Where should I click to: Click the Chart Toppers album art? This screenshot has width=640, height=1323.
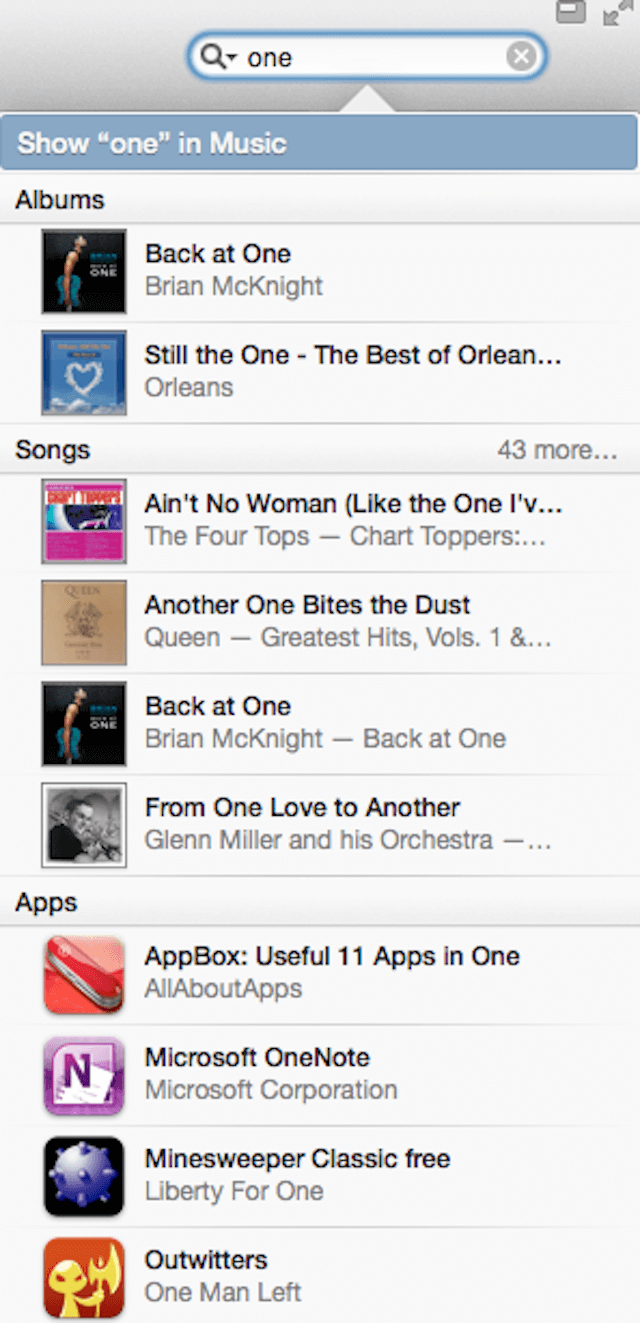pos(84,522)
